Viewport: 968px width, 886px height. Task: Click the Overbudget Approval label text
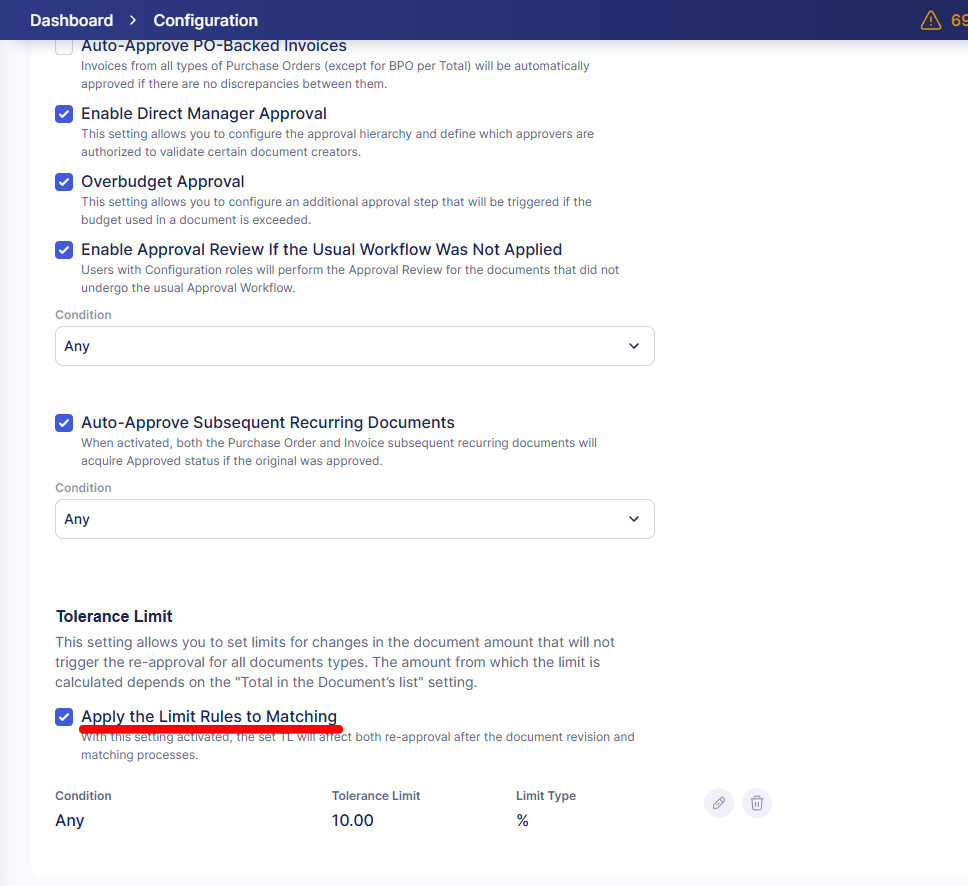(x=163, y=182)
